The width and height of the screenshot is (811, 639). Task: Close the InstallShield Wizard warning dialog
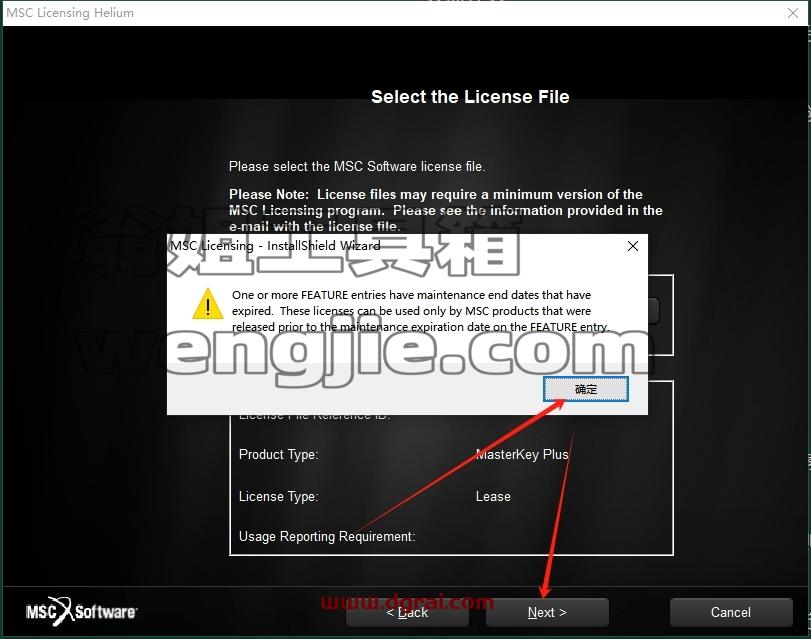pyautogui.click(x=633, y=246)
